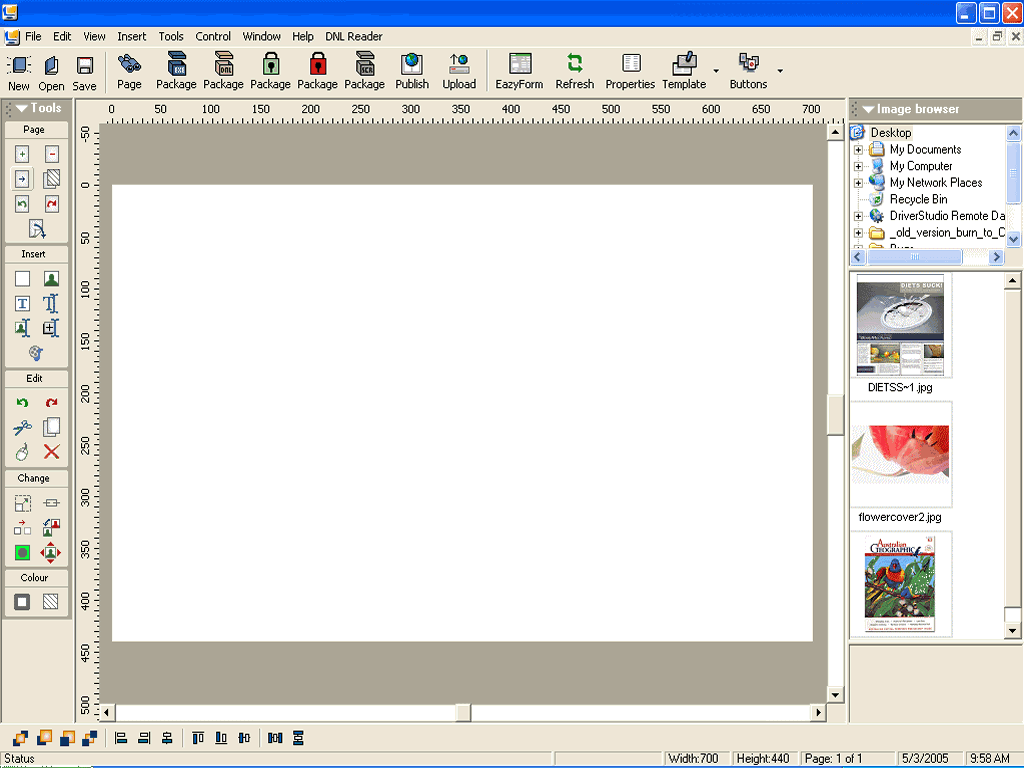Screen dimensions: 1024x768
Task: Click the Open file icon
Action: pos(51,65)
